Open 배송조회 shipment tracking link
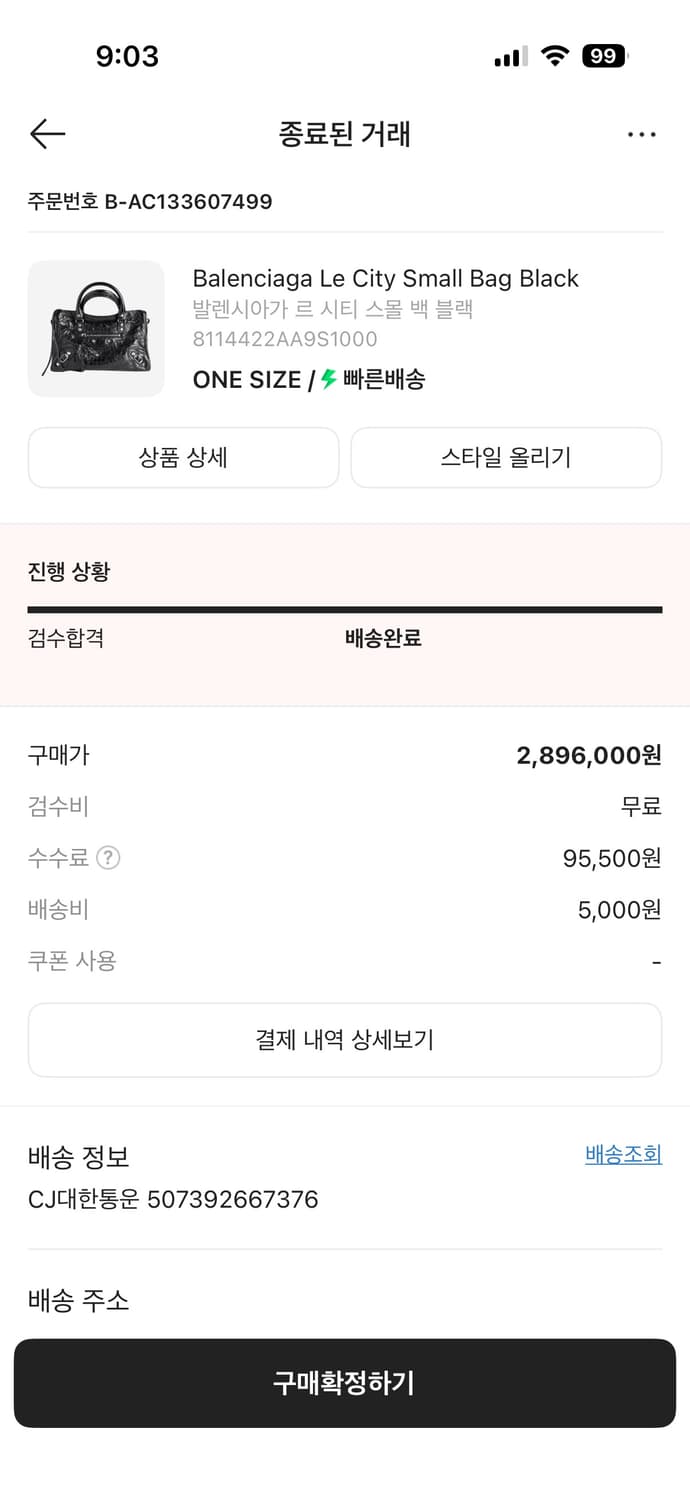This screenshot has width=690, height=1500. 622,1154
